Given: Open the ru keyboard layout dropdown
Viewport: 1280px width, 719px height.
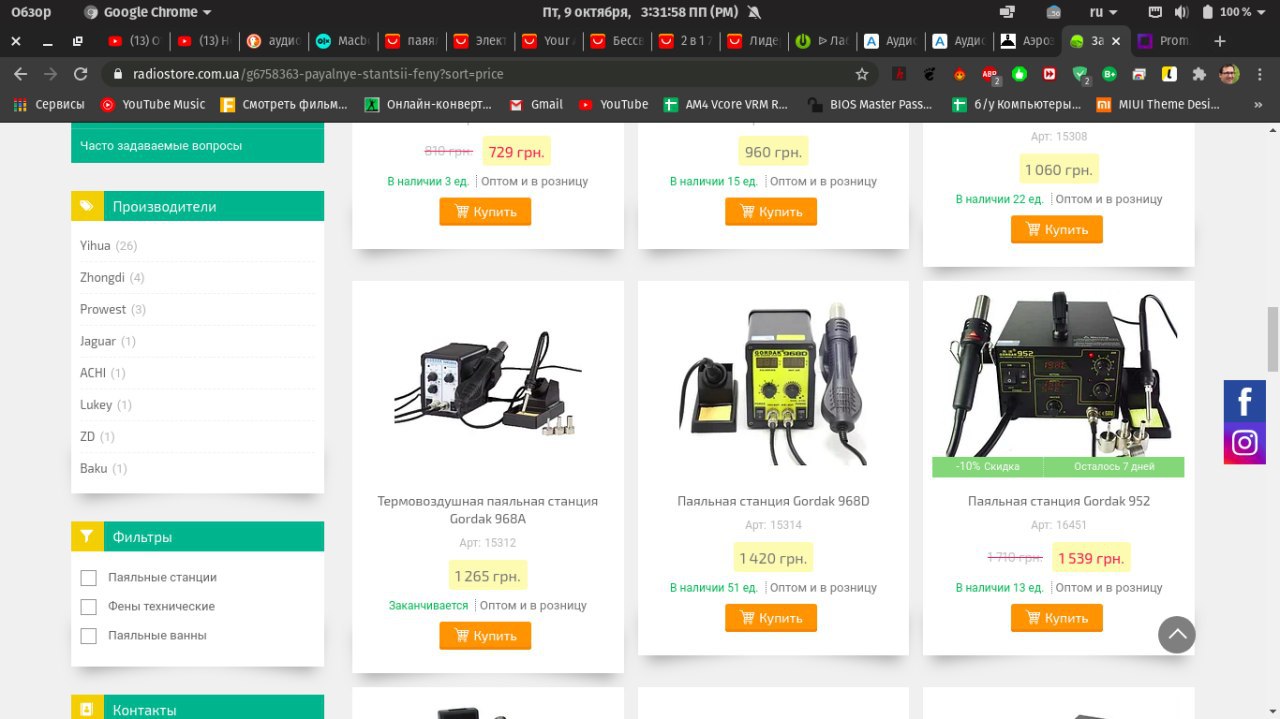Looking at the screenshot, I should point(1103,12).
